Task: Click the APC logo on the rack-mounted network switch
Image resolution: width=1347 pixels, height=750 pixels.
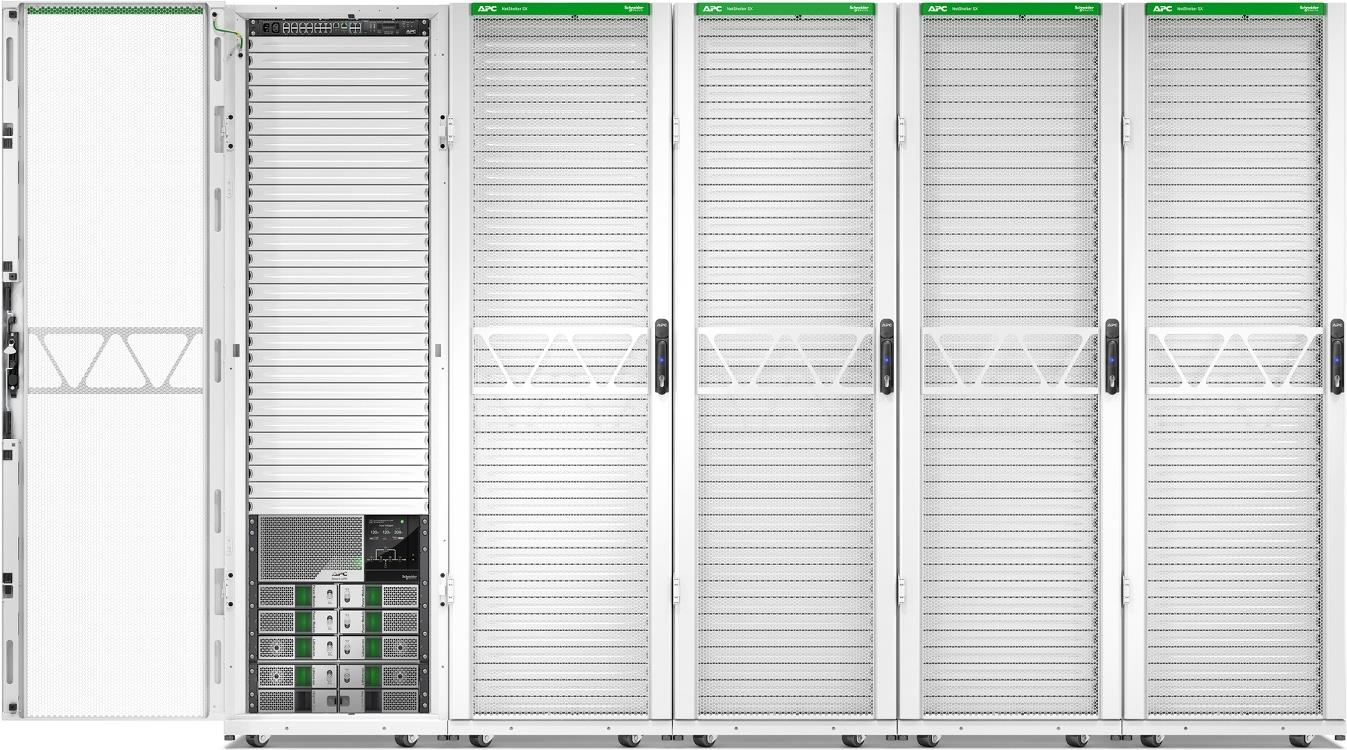Action: pos(411,31)
